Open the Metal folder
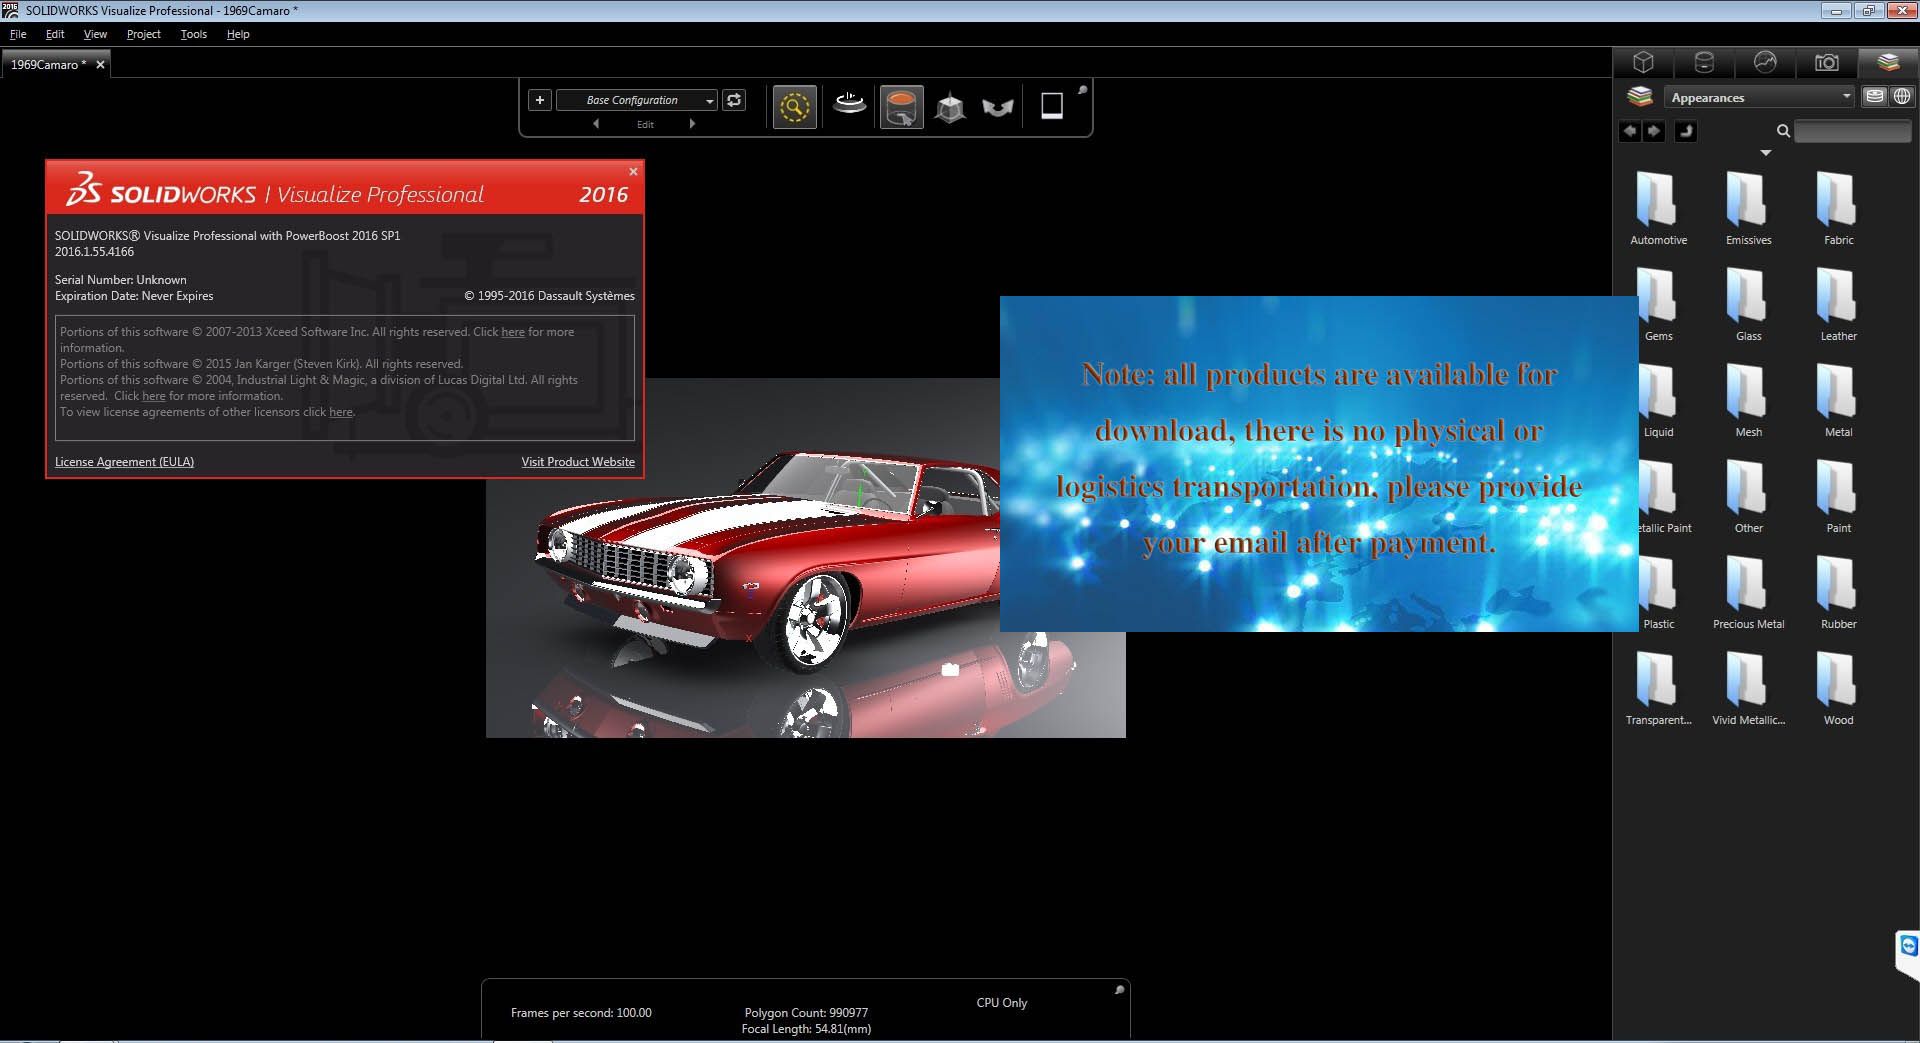Image resolution: width=1920 pixels, height=1043 pixels. tap(1838, 400)
